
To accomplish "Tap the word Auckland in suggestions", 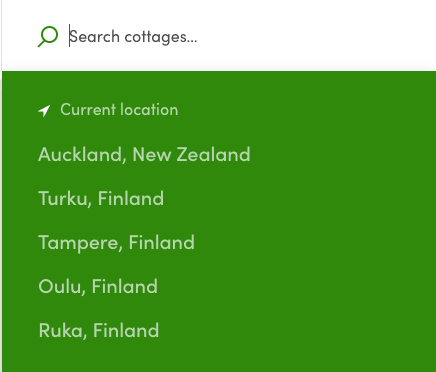I will (x=82, y=154).
